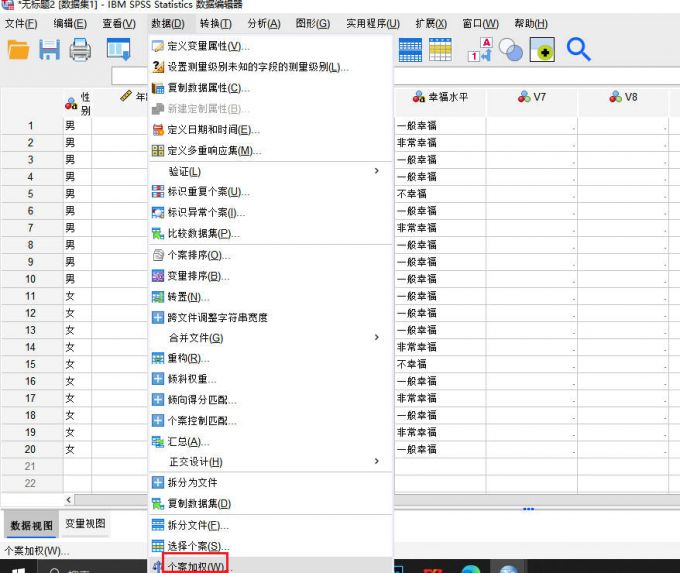The height and width of the screenshot is (573, 680).
Task: Click the Sort Variables icon
Action: [x=158, y=276]
